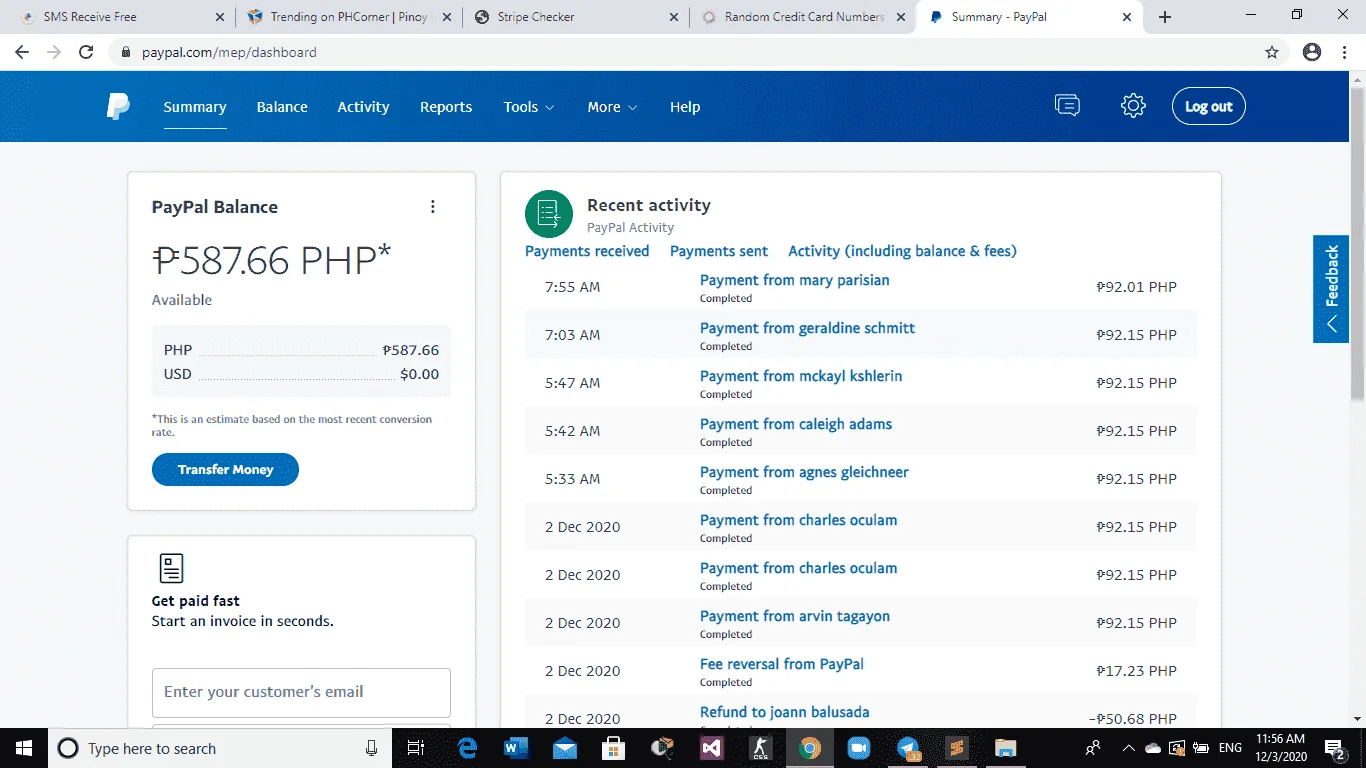Viewport: 1366px width, 768px height.
Task: Expand the More dropdown in PayPal nav
Action: click(x=612, y=107)
